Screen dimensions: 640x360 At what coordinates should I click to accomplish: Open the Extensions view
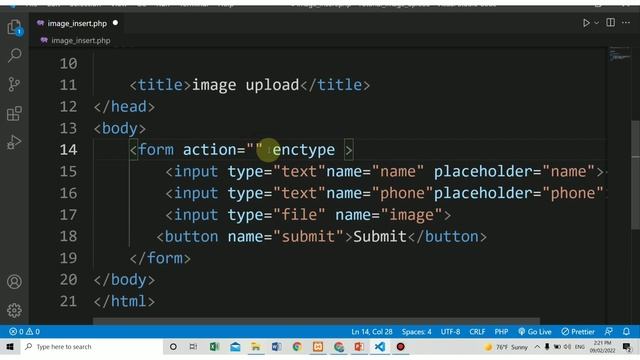pyautogui.click(x=14, y=113)
